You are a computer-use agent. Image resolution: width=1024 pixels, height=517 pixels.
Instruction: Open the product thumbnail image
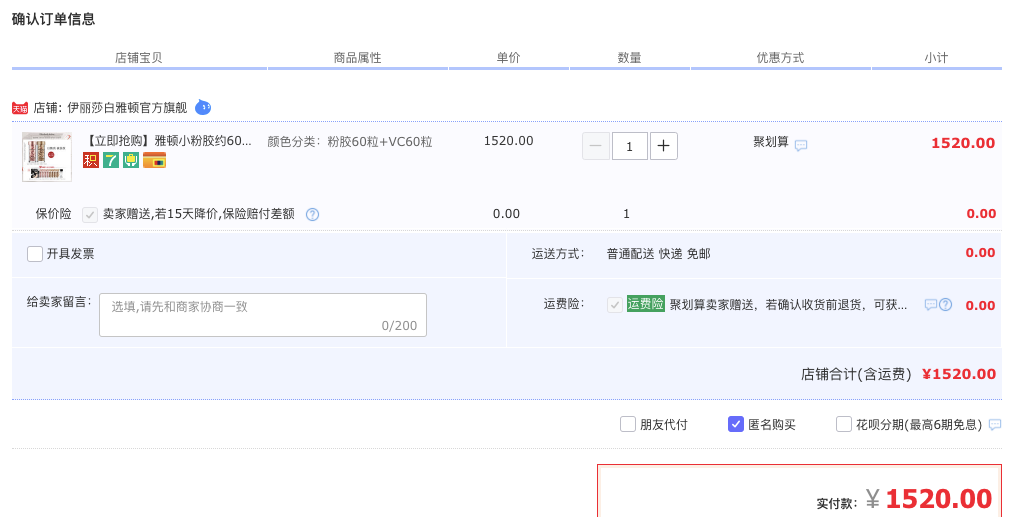tap(47, 157)
